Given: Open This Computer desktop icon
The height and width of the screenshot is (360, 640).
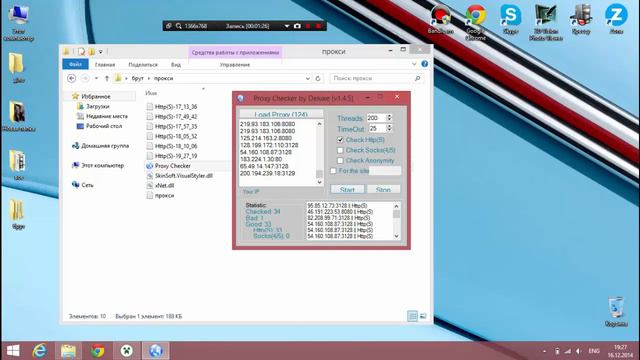Looking at the screenshot, I should pyautogui.click(x=18, y=22).
